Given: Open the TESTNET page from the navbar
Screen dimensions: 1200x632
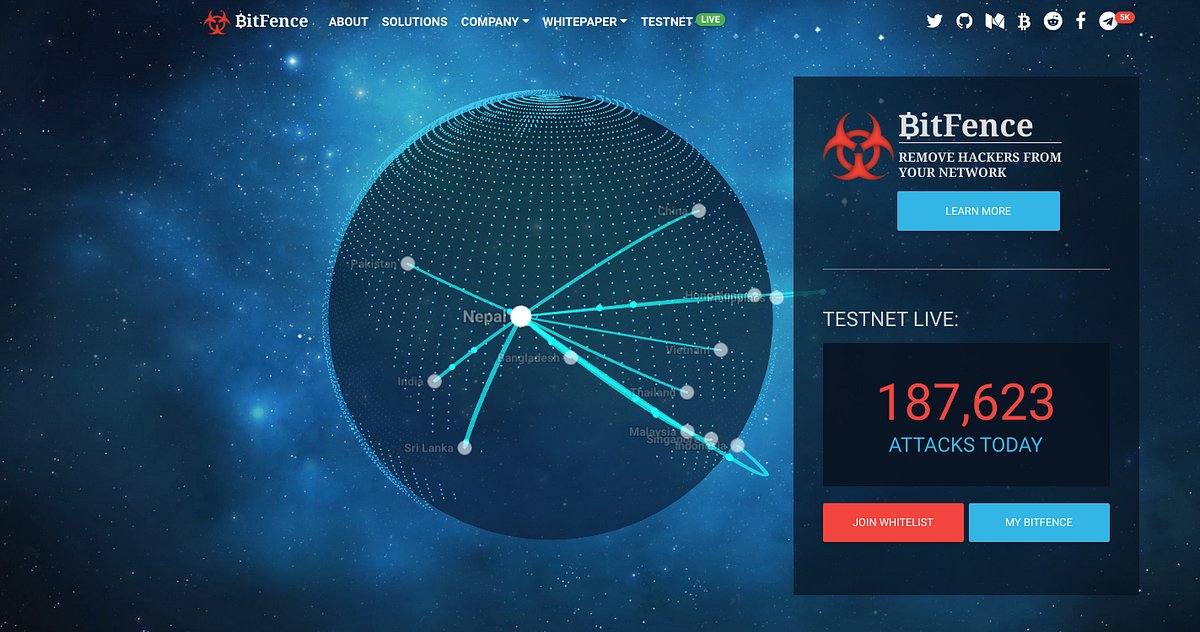Looking at the screenshot, I should 667,21.
